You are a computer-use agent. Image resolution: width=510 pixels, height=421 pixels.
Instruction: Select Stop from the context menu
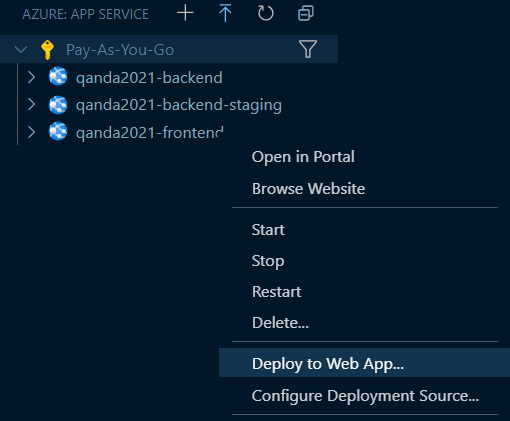pyautogui.click(x=268, y=261)
